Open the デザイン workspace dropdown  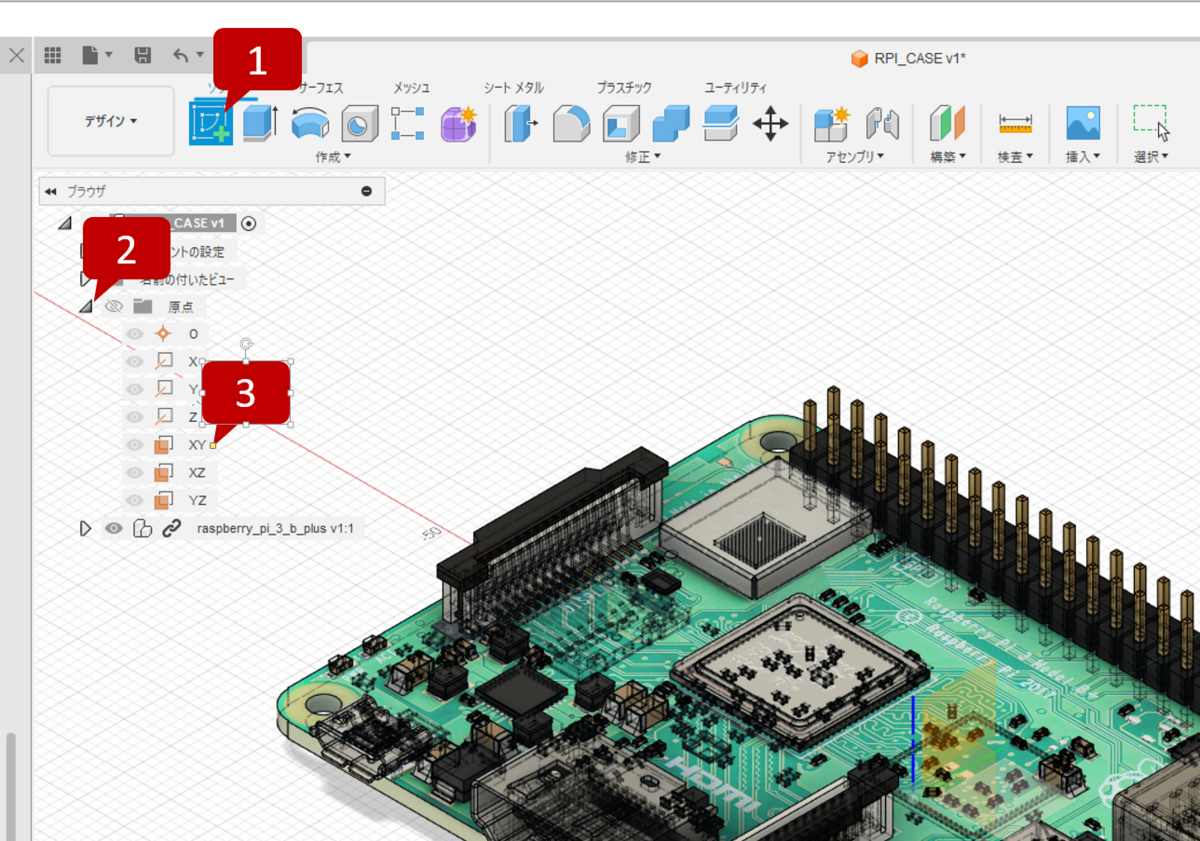pos(111,121)
